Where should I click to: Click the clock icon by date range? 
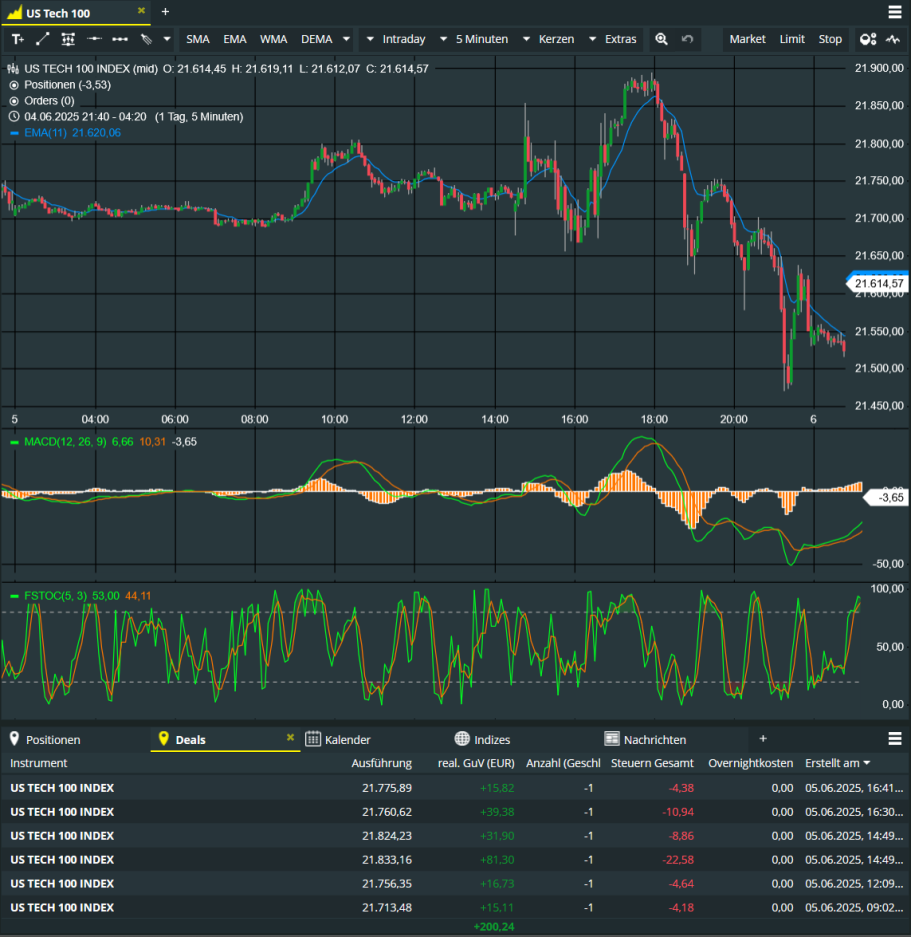pos(14,117)
